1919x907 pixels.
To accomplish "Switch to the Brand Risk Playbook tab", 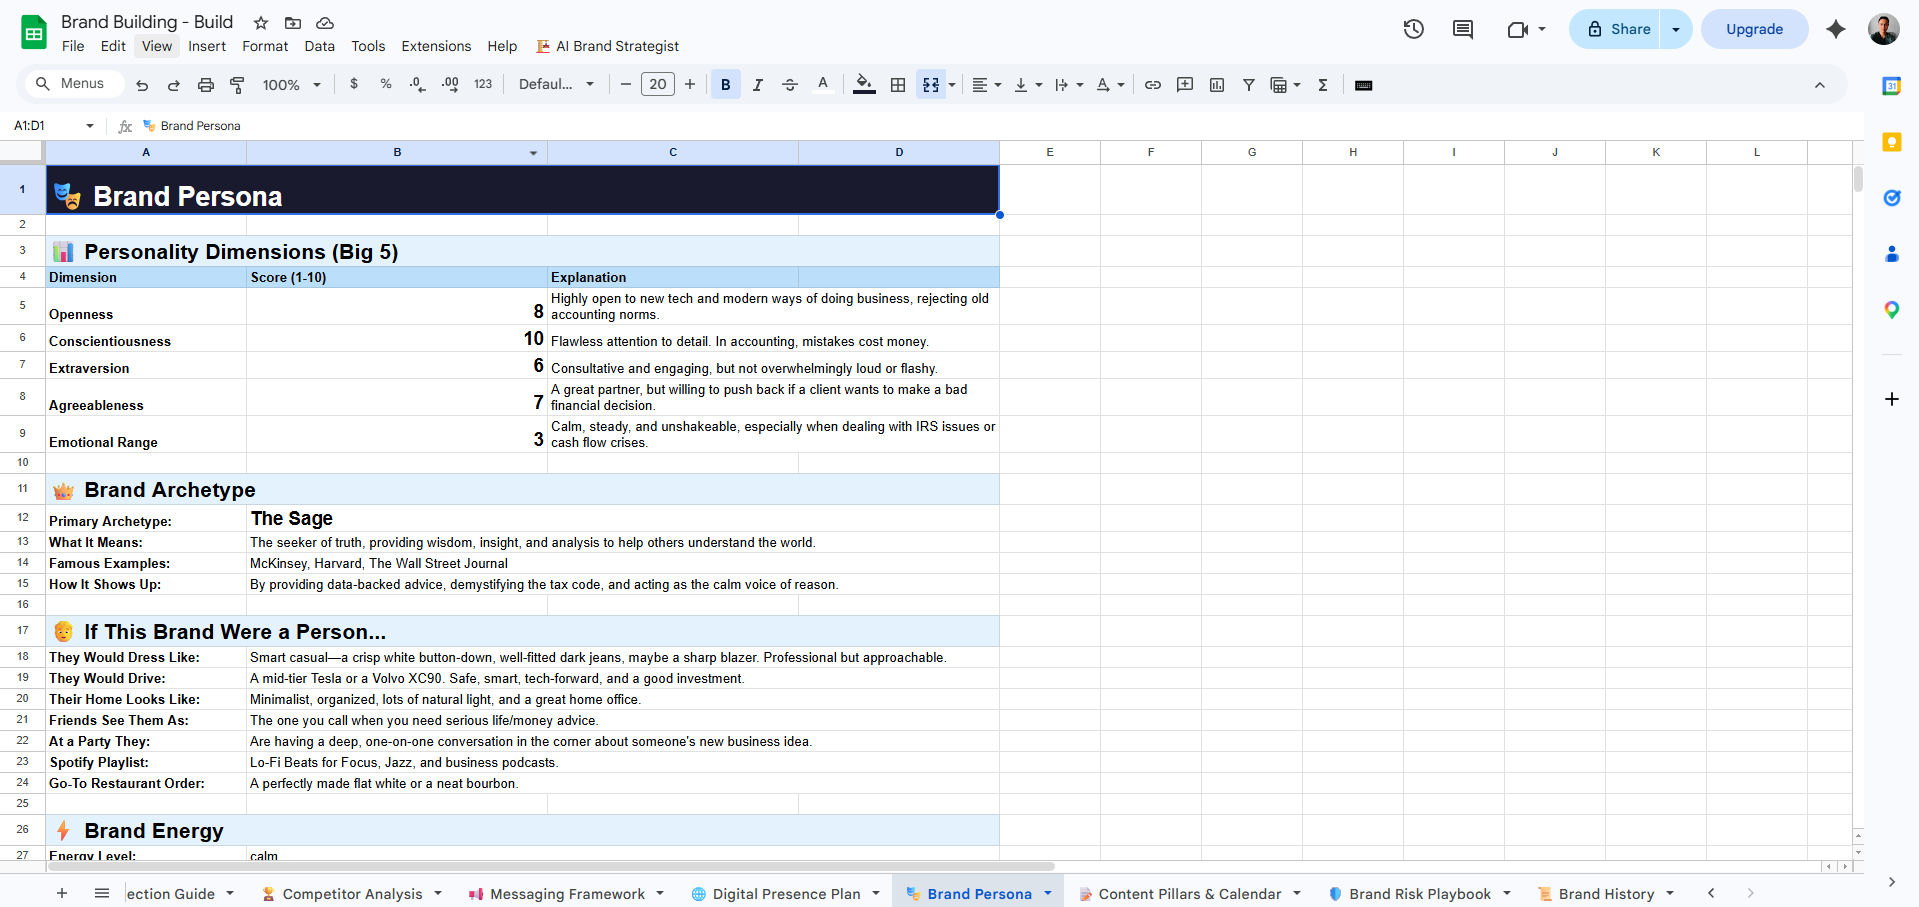I will coord(1420,894).
